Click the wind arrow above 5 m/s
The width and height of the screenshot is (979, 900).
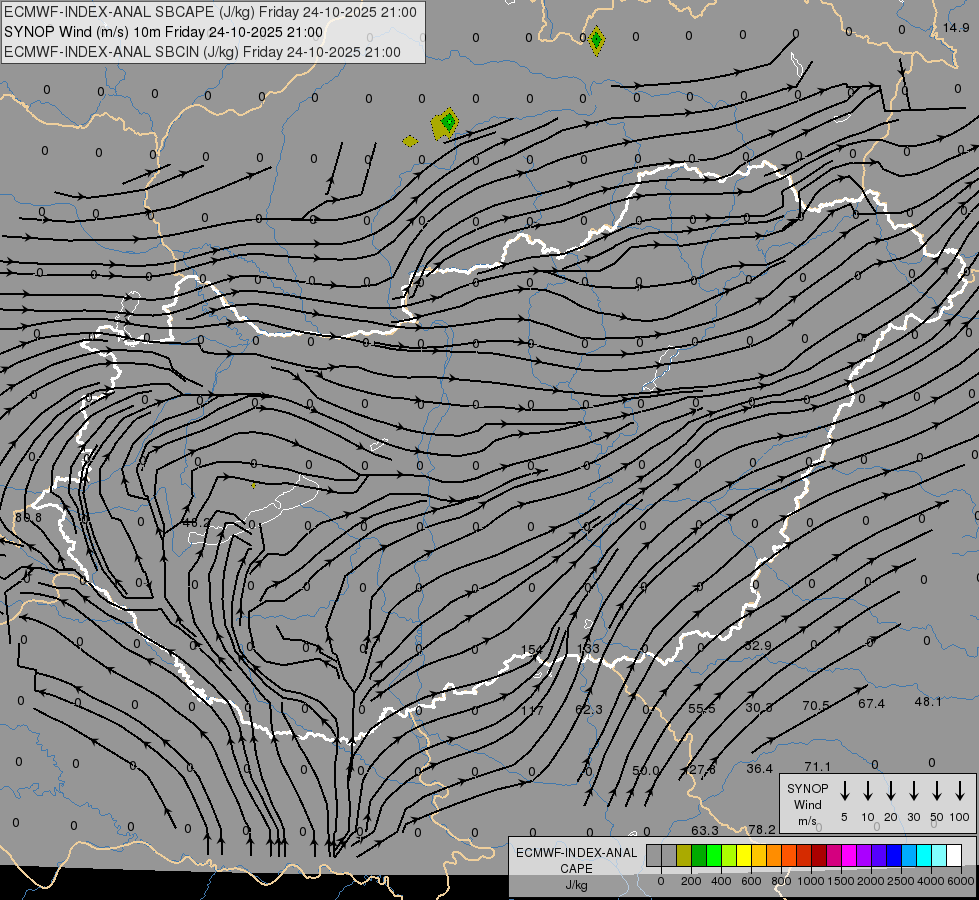point(844,790)
